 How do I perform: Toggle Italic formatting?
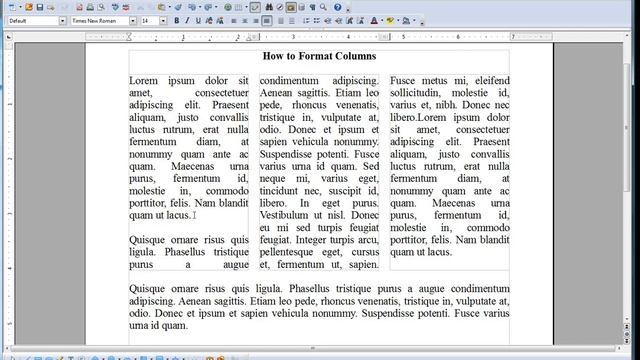(x=187, y=21)
